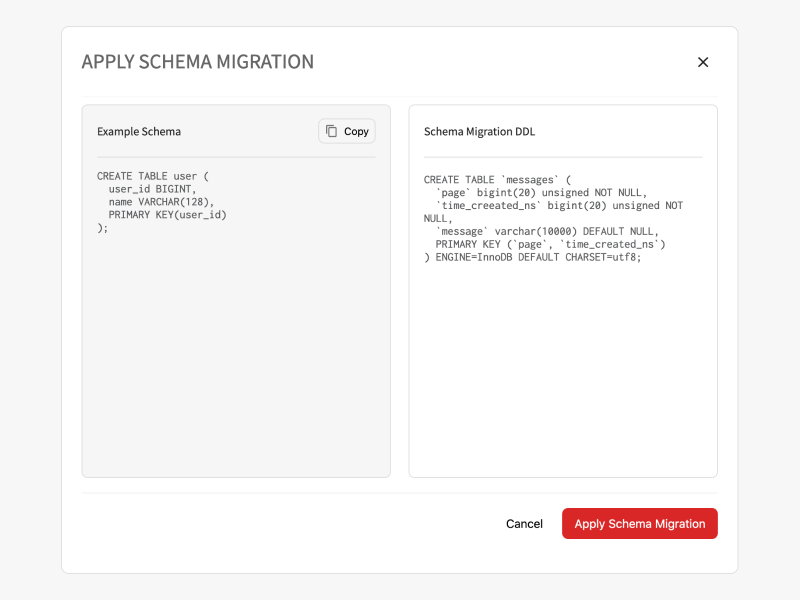Click the clipboard copy icon

(331, 131)
